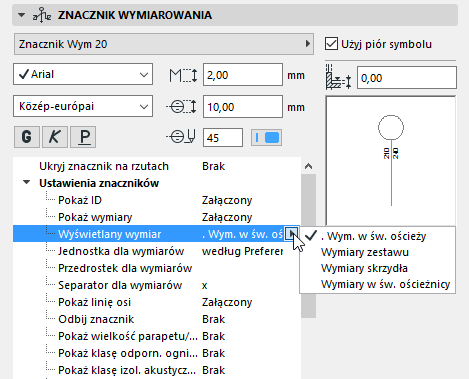Open the Znacznik Wym 20 marker selector

pyautogui.click(x=164, y=44)
